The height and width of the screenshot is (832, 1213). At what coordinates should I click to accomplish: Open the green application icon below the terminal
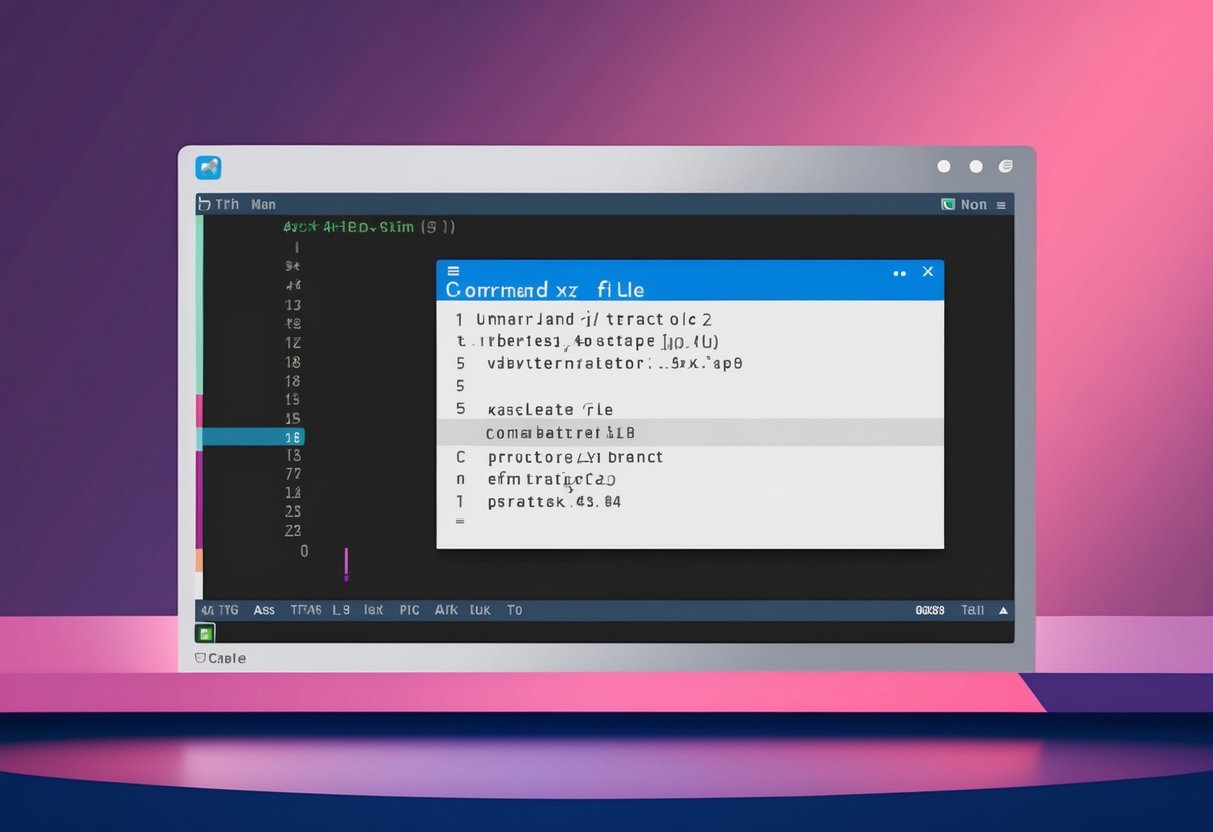pos(205,632)
